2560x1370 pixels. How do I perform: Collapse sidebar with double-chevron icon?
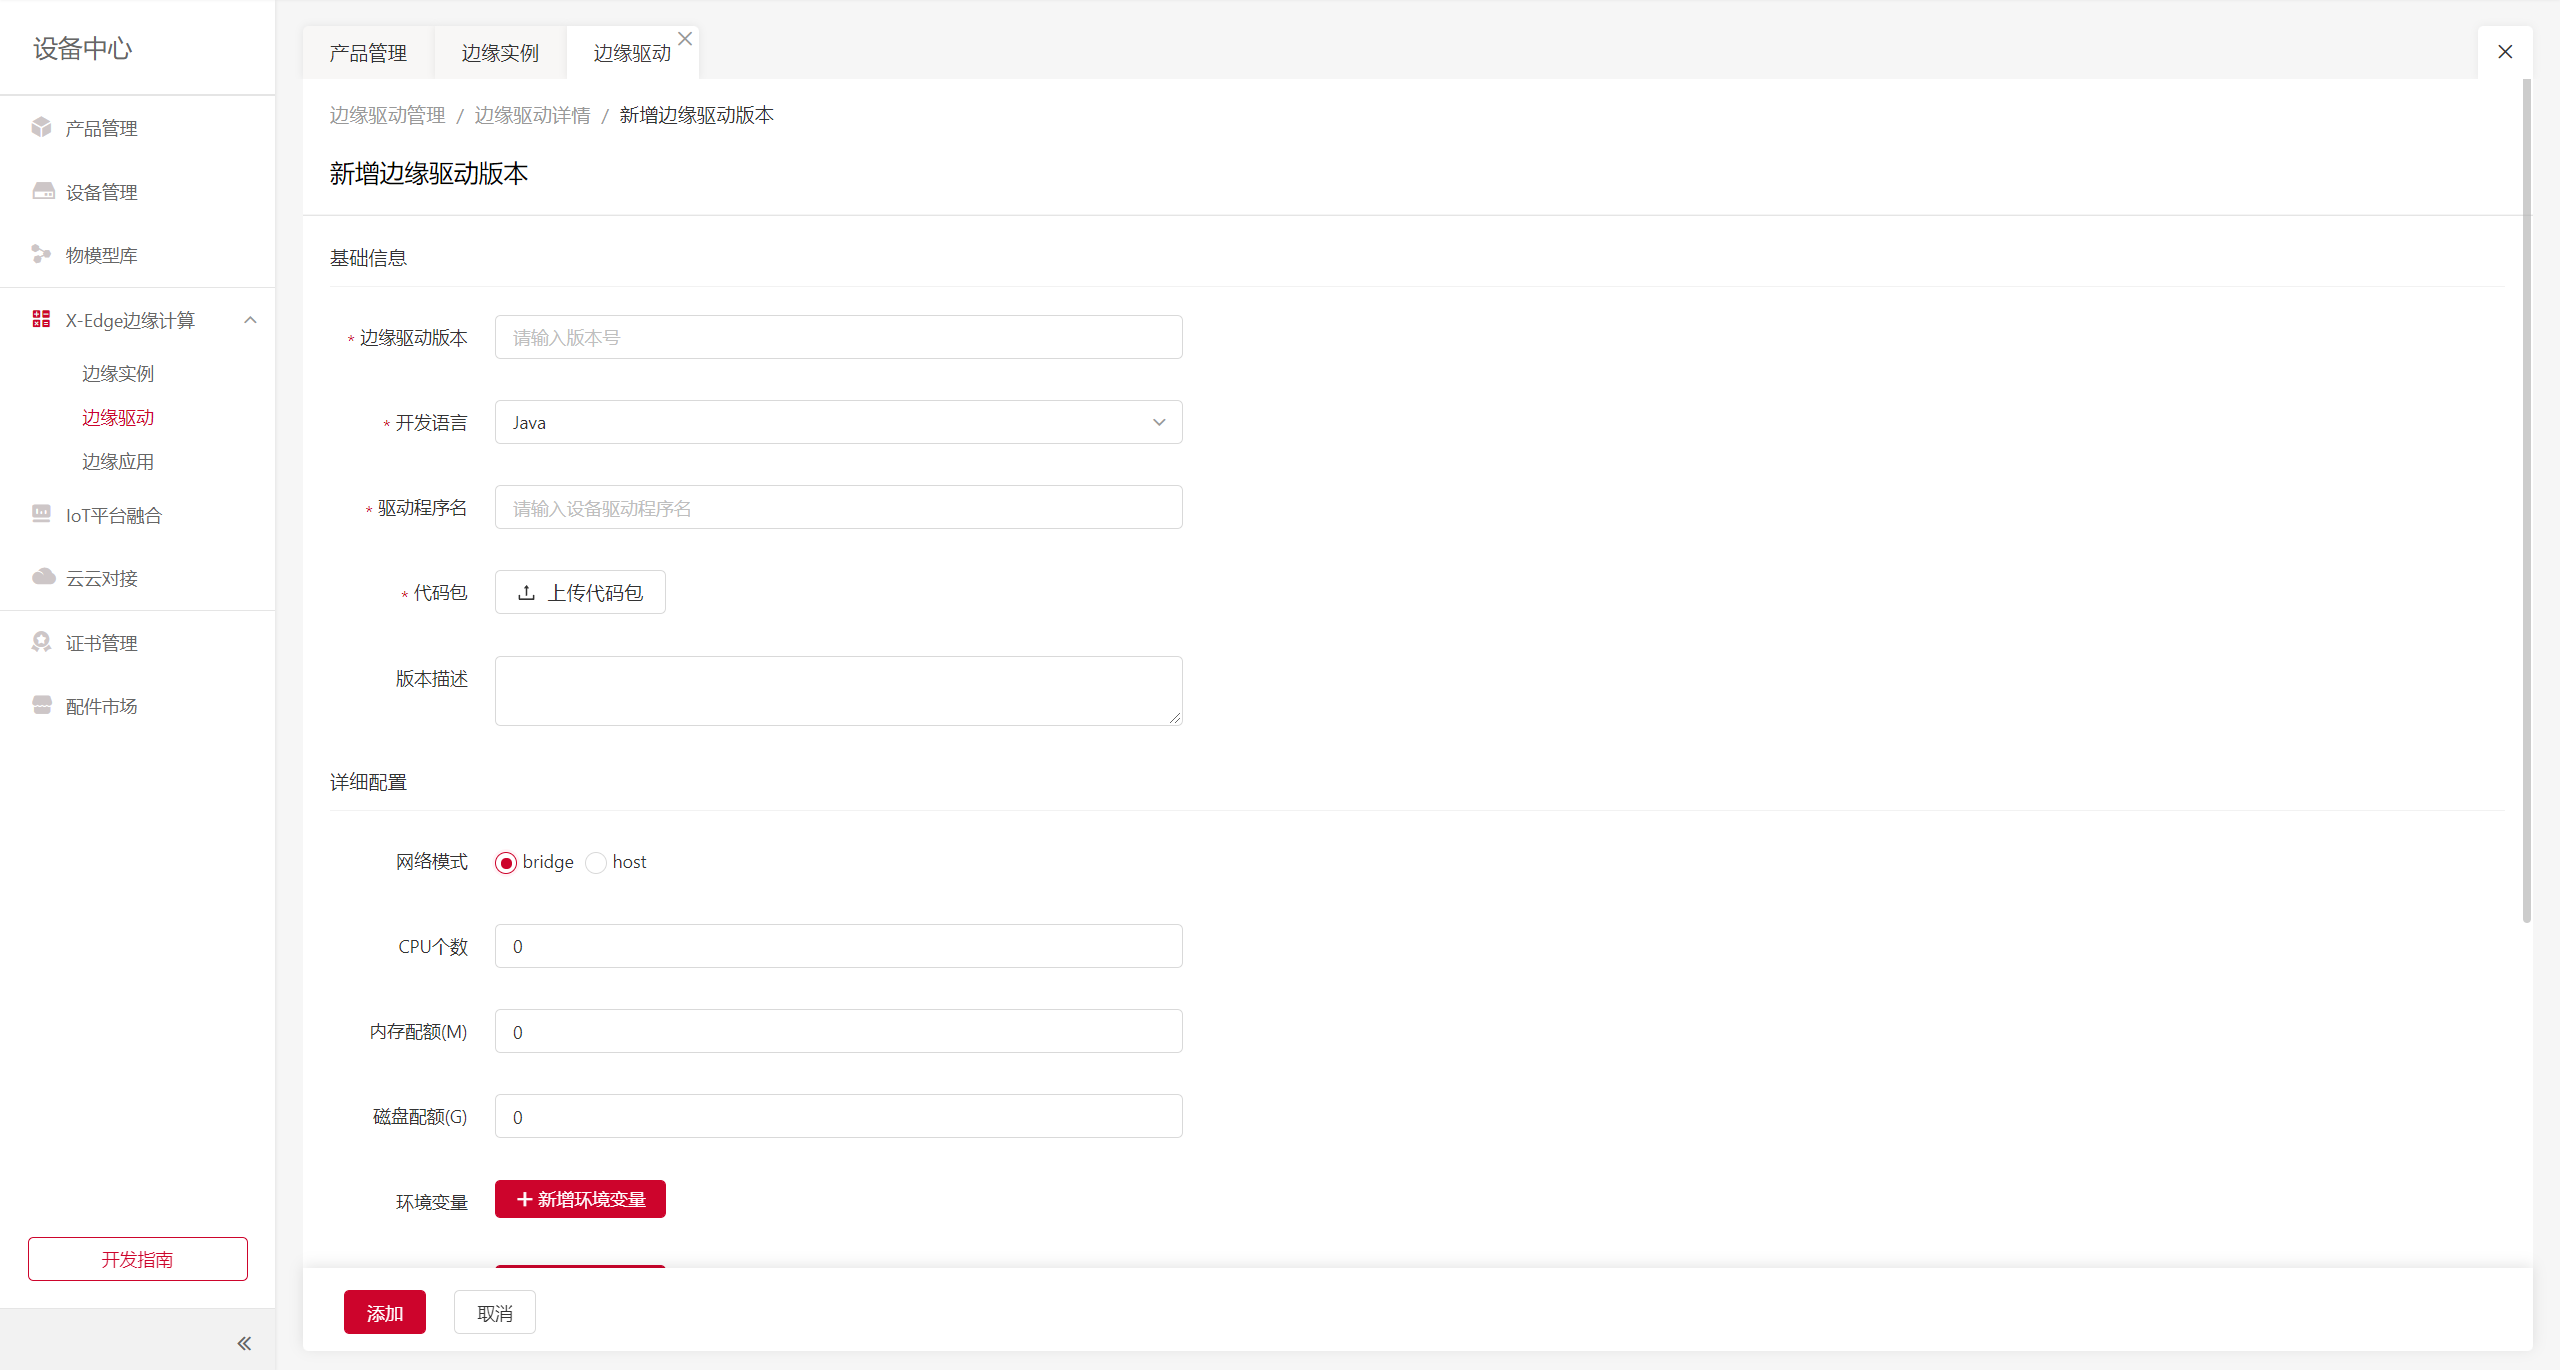(244, 1343)
